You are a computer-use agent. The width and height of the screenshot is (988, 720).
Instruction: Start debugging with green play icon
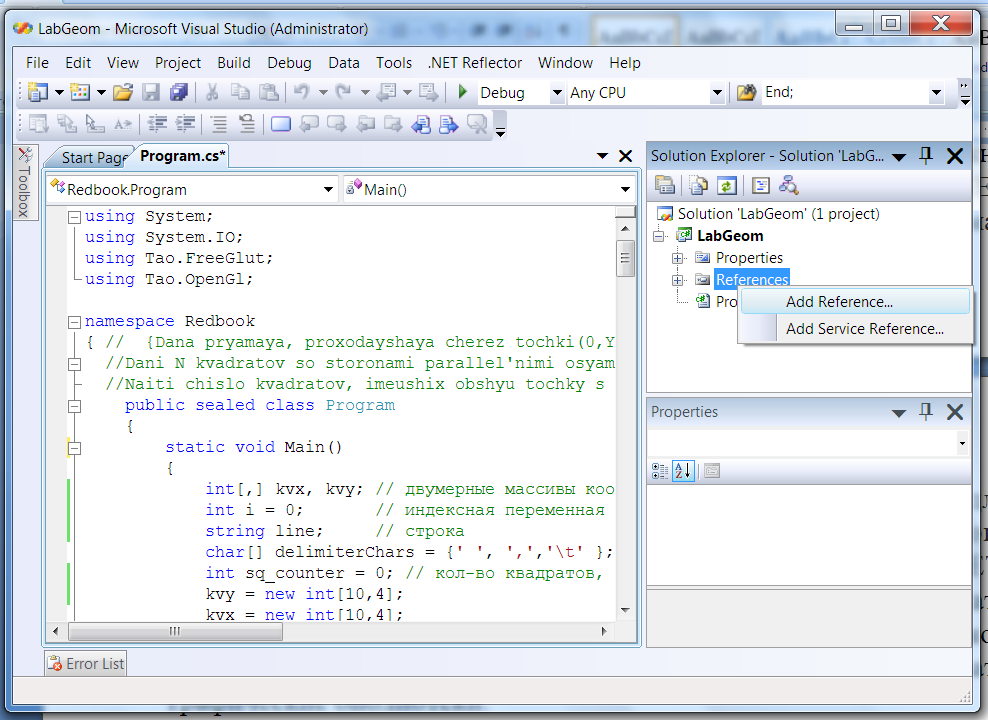pyautogui.click(x=462, y=92)
